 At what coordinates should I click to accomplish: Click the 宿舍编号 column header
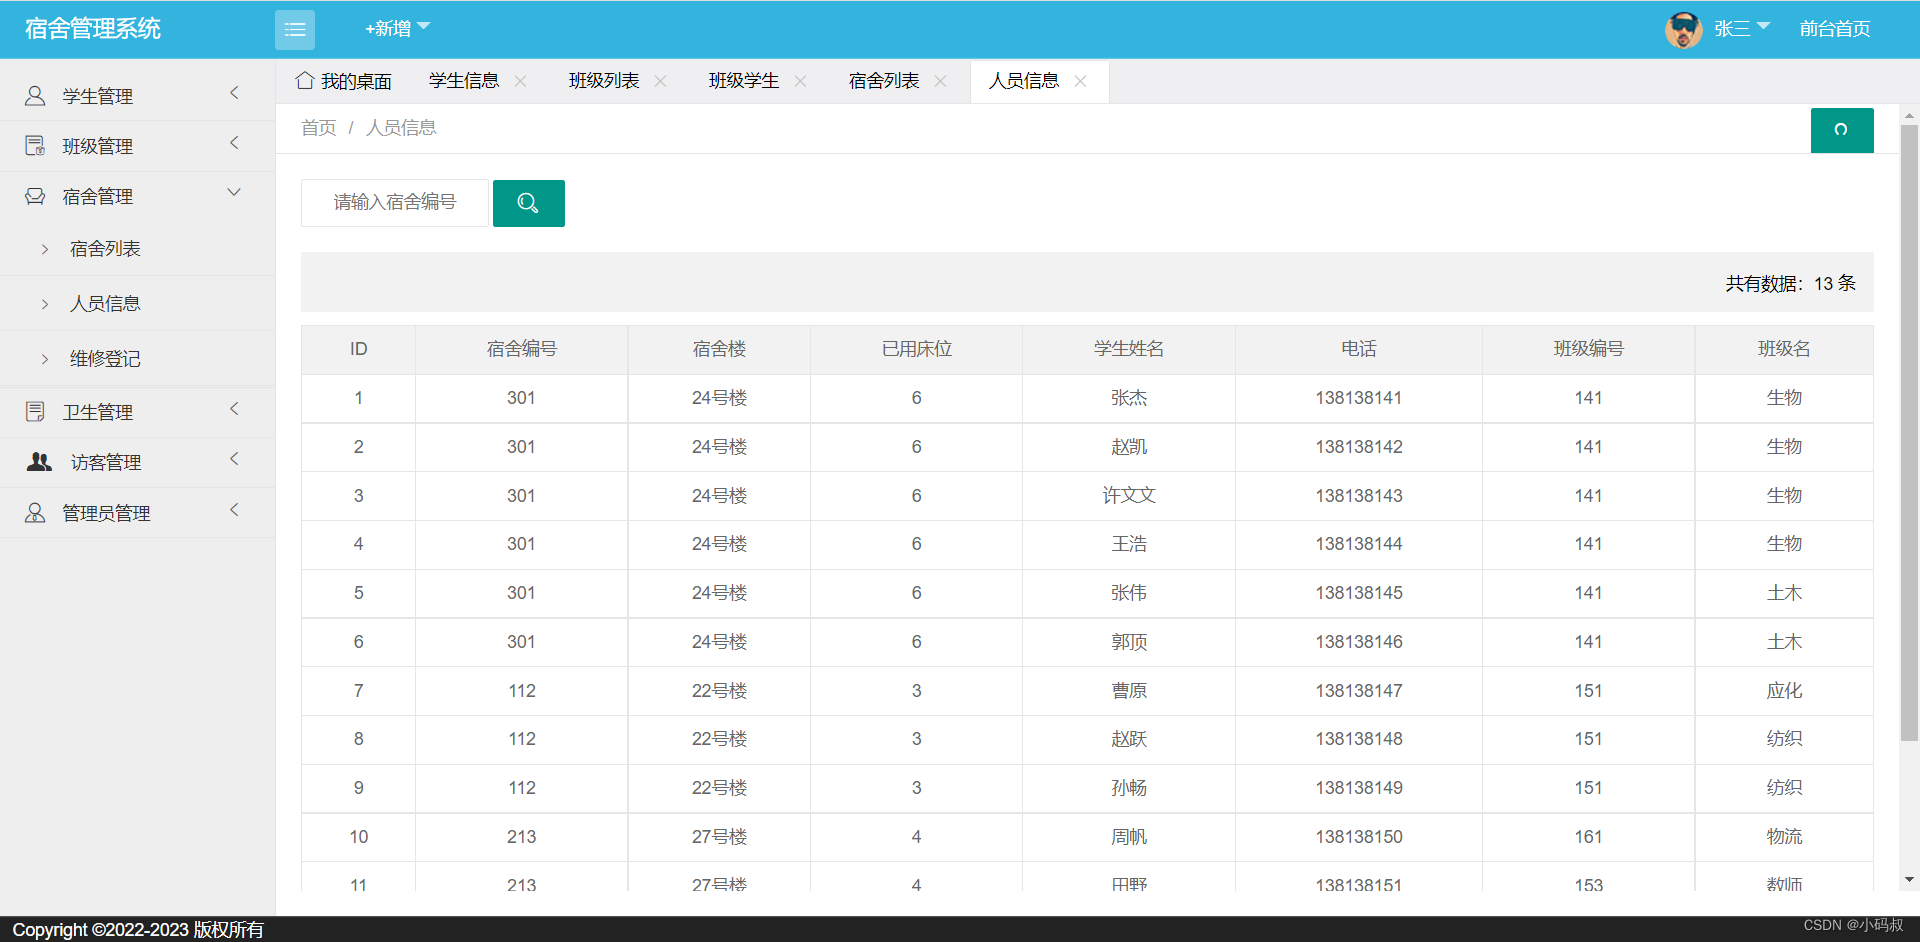(522, 349)
